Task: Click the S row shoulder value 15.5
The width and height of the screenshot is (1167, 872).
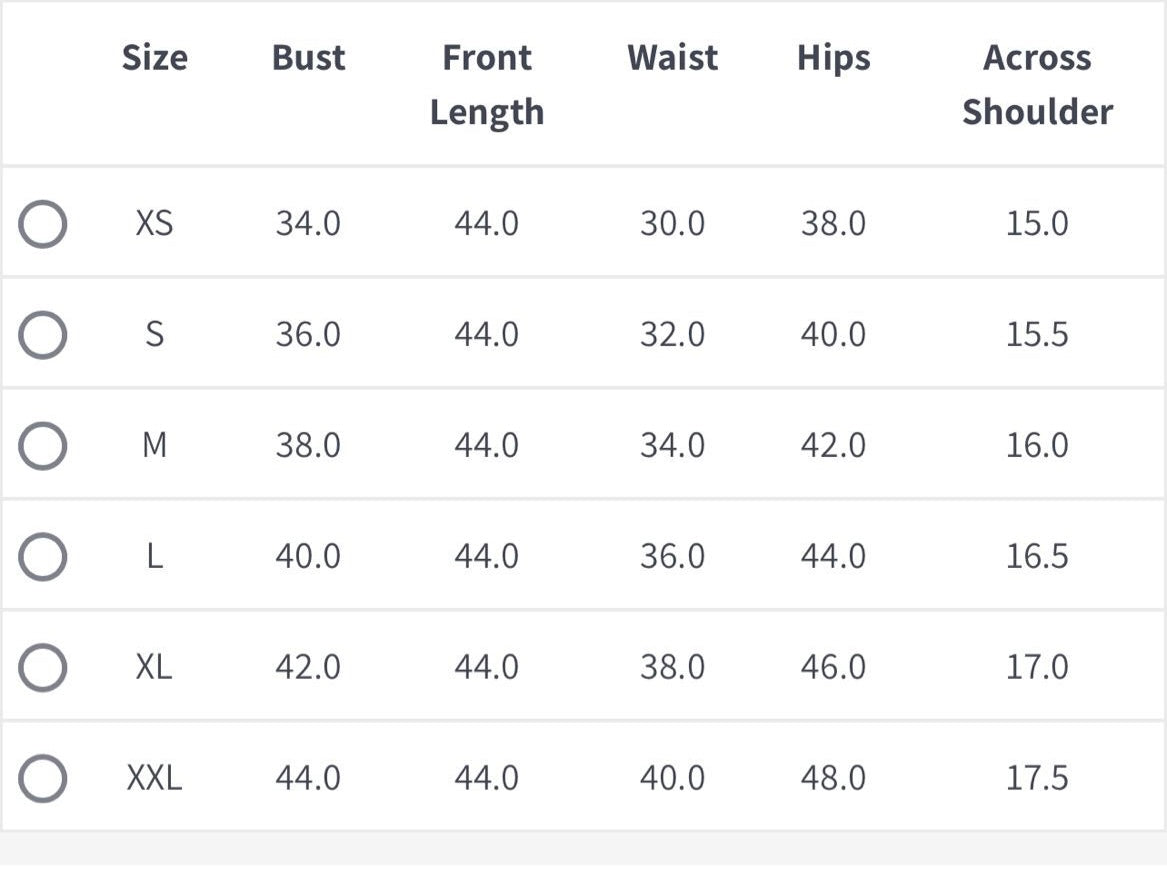Action: (1037, 335)
